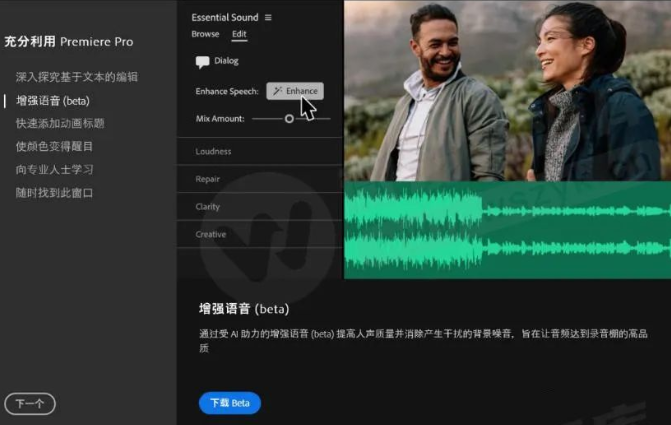Screen dimensions: 671x425
Task: Expand the Creative section
Action: pyautogui.click(x=260, y=234)
